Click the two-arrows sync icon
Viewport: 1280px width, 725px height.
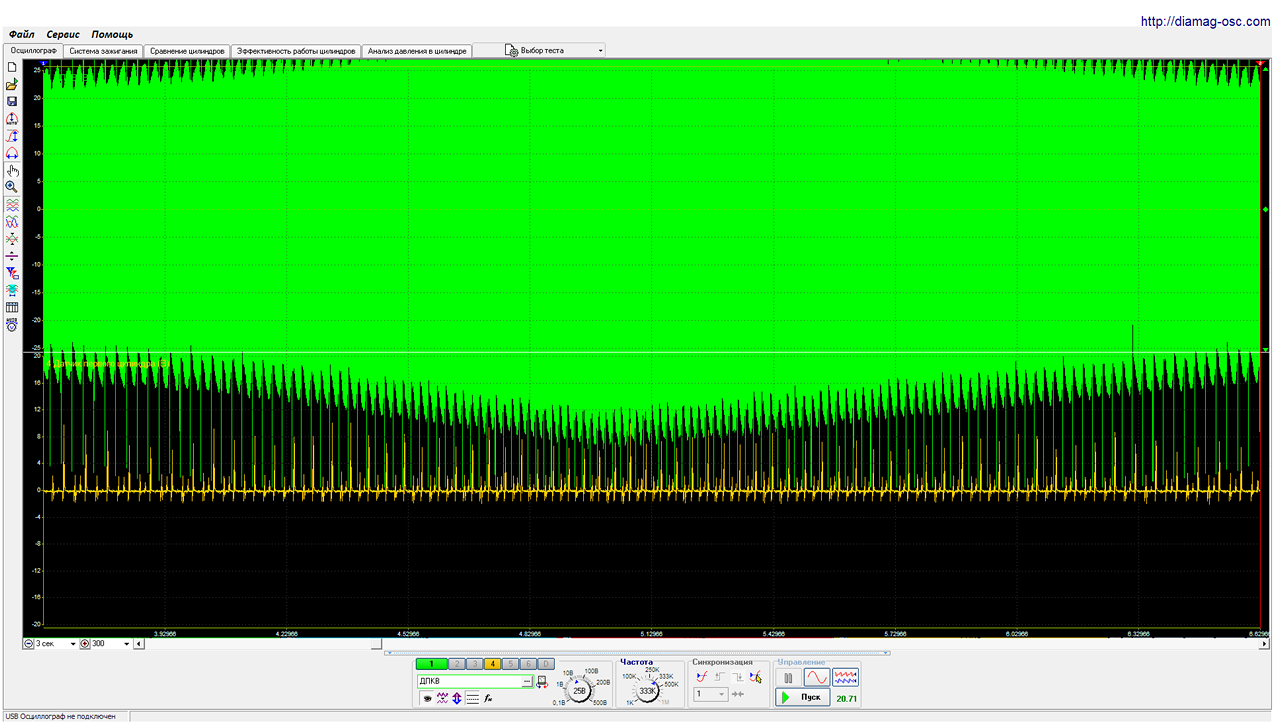[738, 694]
